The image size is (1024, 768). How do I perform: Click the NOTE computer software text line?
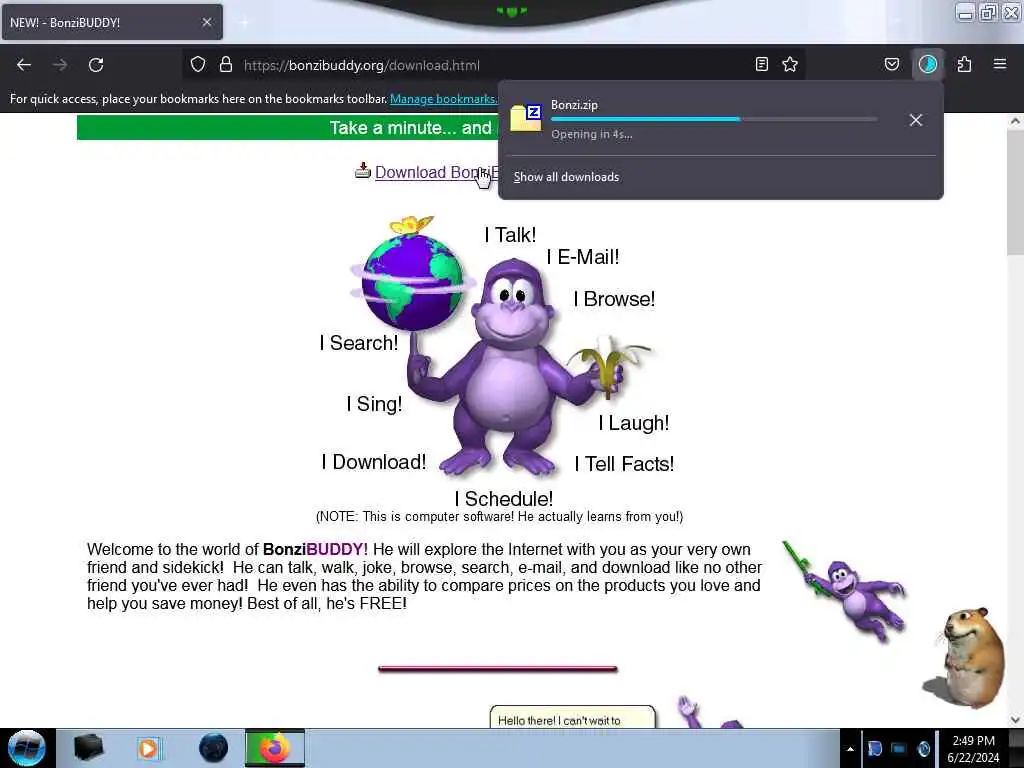click(499, 517)
